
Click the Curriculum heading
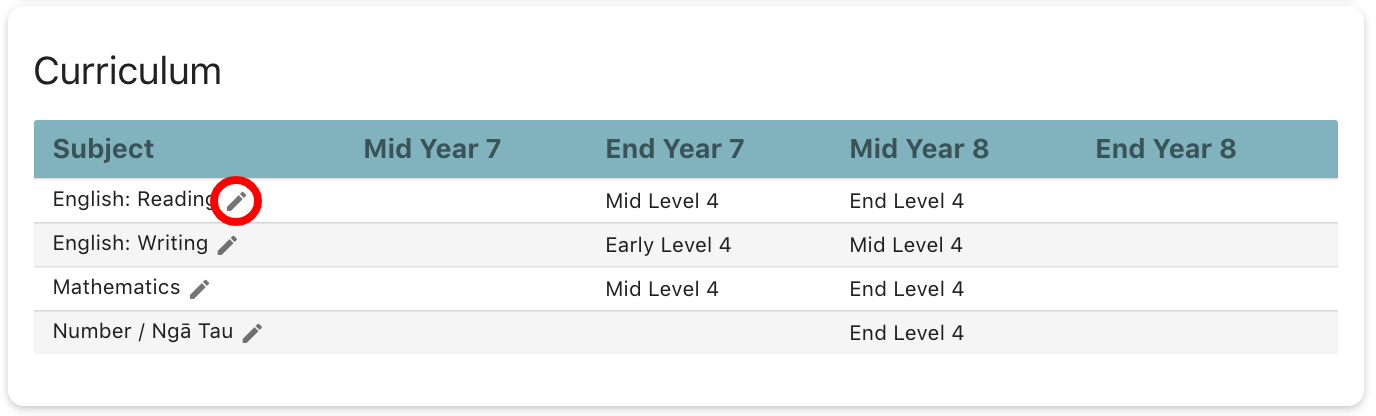127,72
